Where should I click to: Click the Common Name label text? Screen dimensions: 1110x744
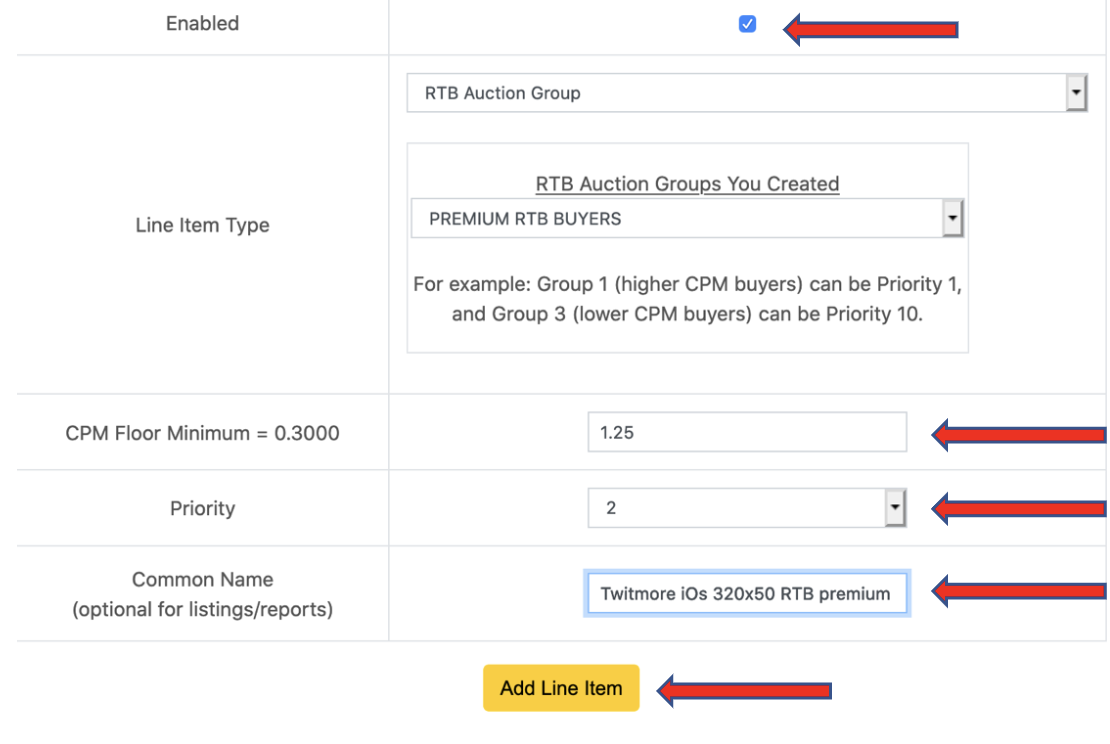coord(202,580)
